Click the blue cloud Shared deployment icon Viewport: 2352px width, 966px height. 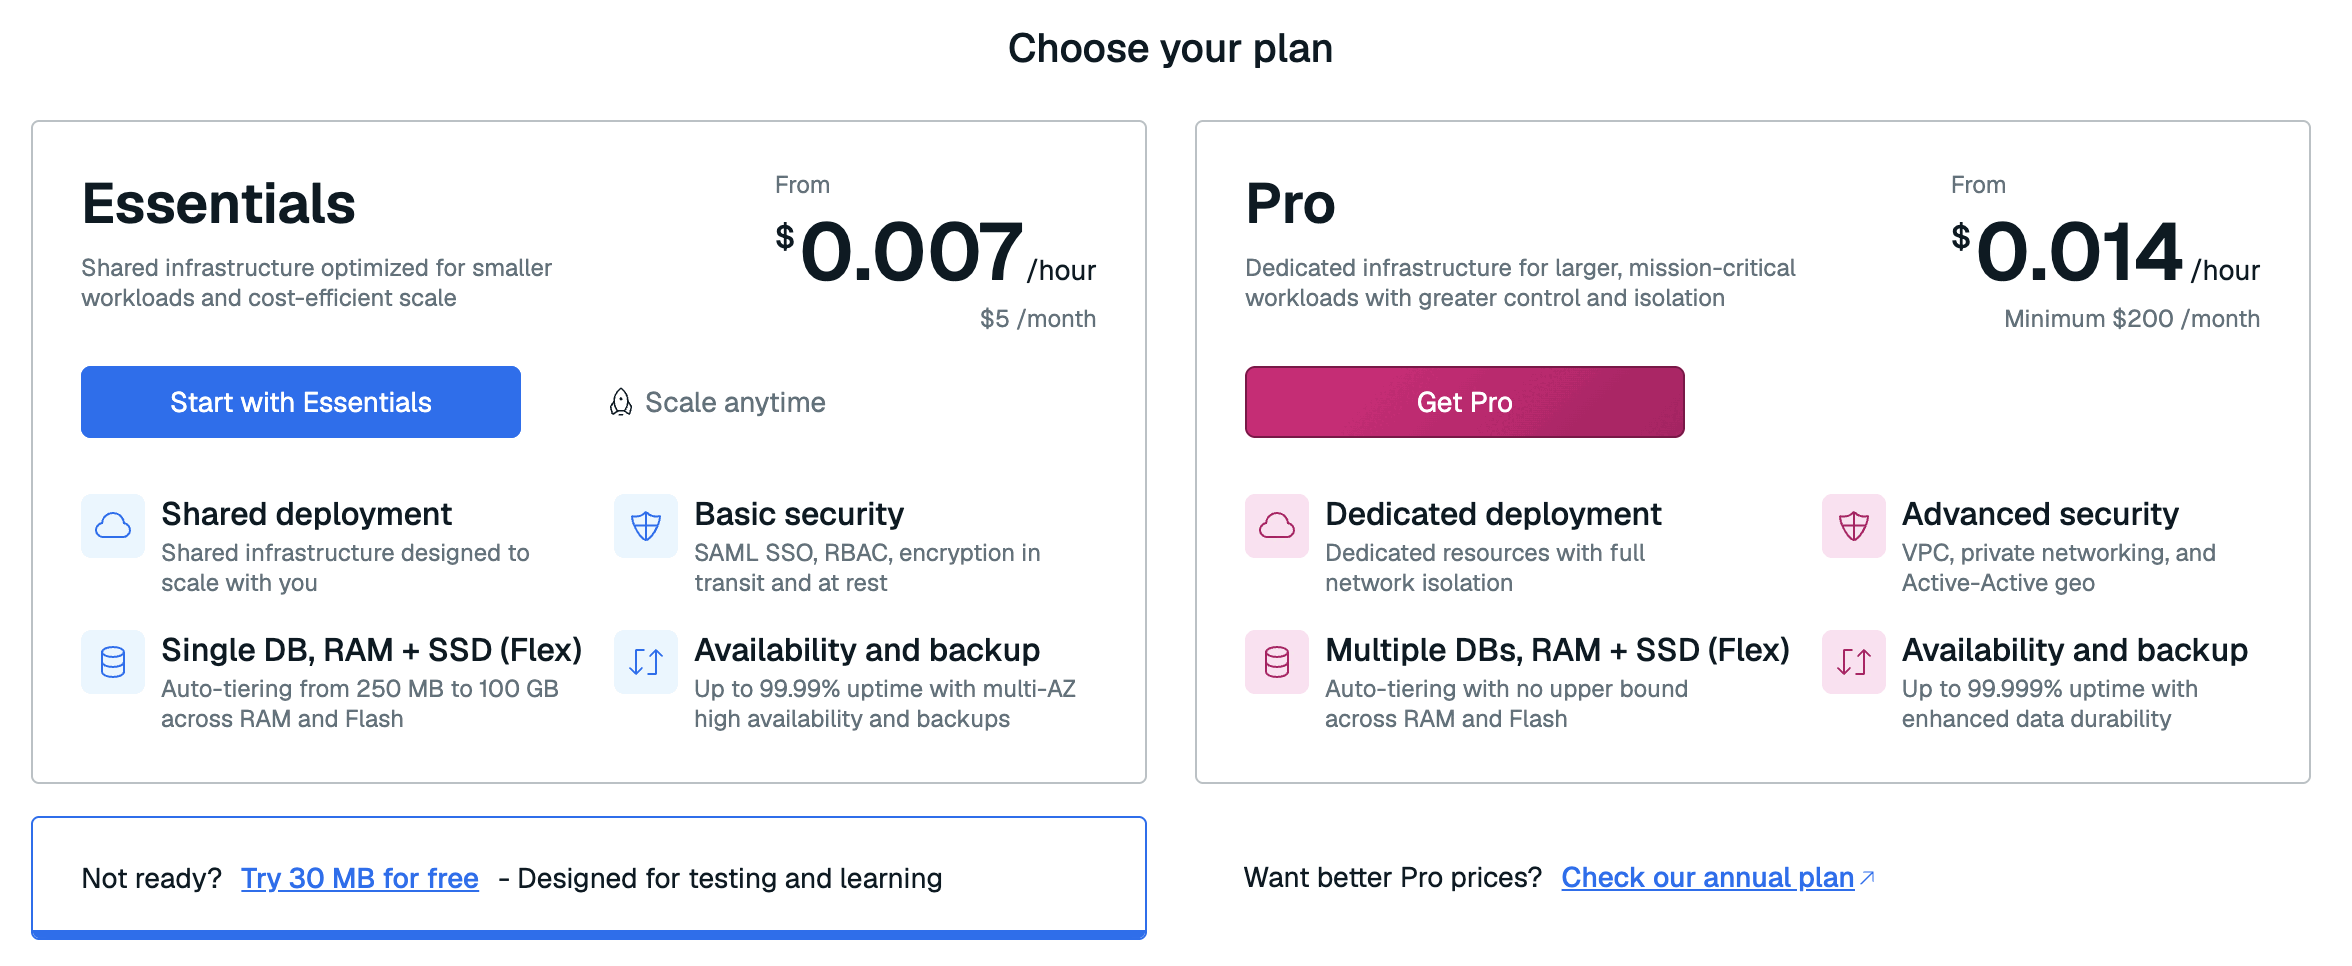click(x=113, y=525)
